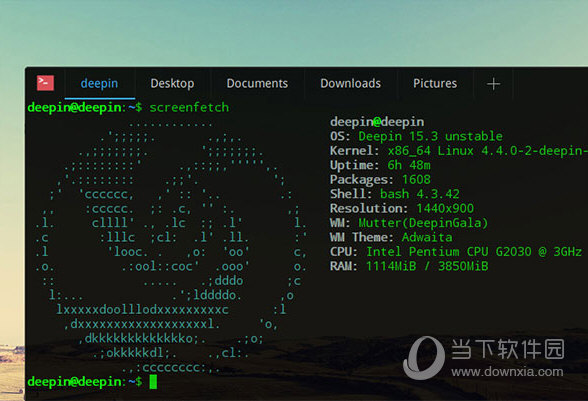Switch to the deepin tab
The height and width of the screenshot is (401, 588).
[99, 83]
